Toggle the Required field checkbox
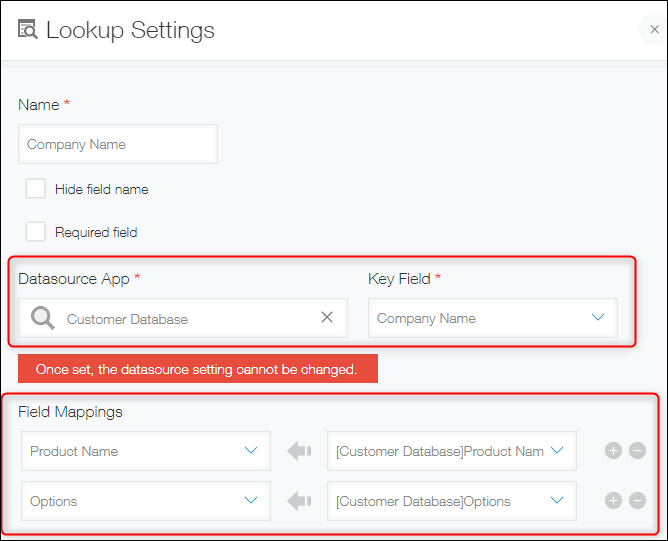 pyautogui.click(x=36, y=232)
